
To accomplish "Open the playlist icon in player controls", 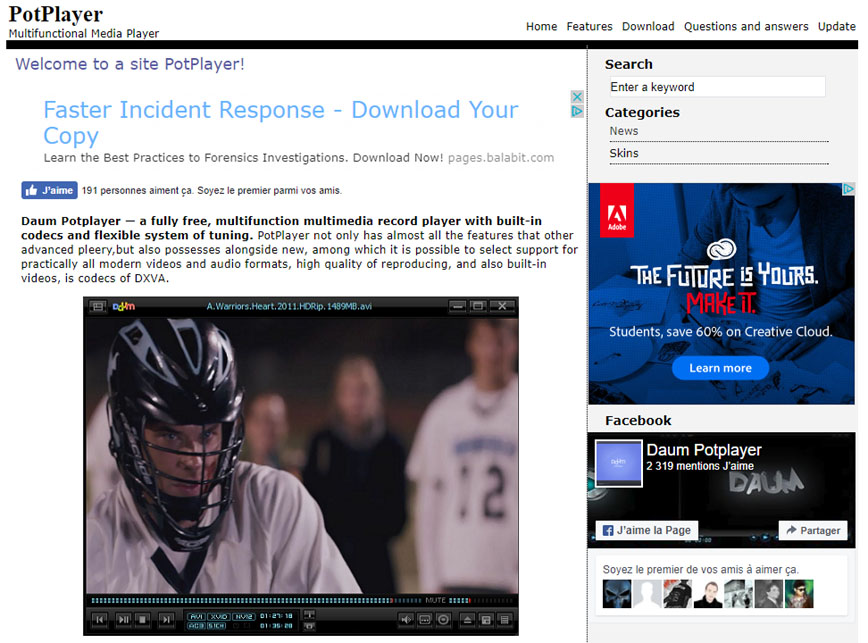I will click(504, 620).
